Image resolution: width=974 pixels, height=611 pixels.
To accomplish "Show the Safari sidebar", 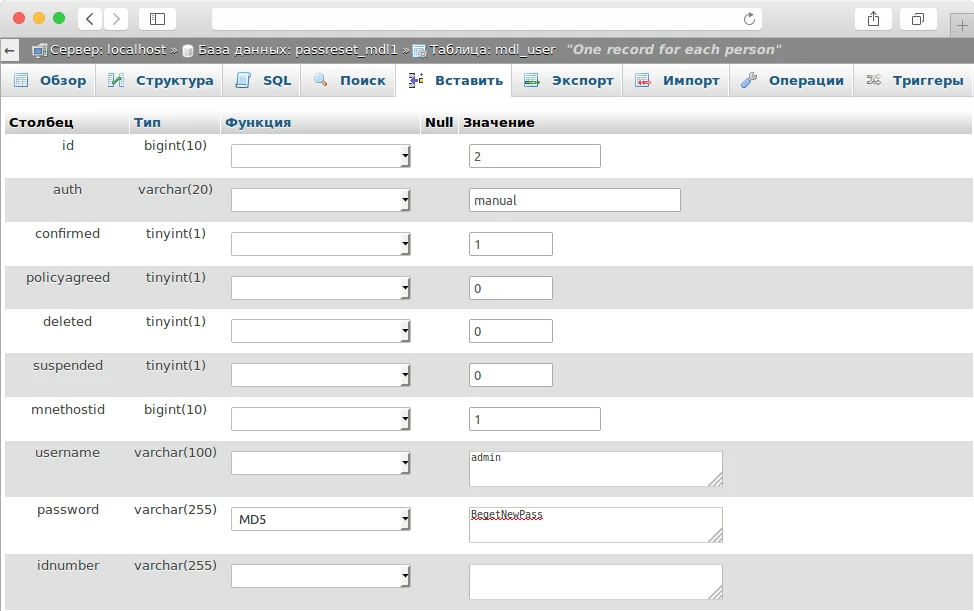I will (x=157, y=19).
